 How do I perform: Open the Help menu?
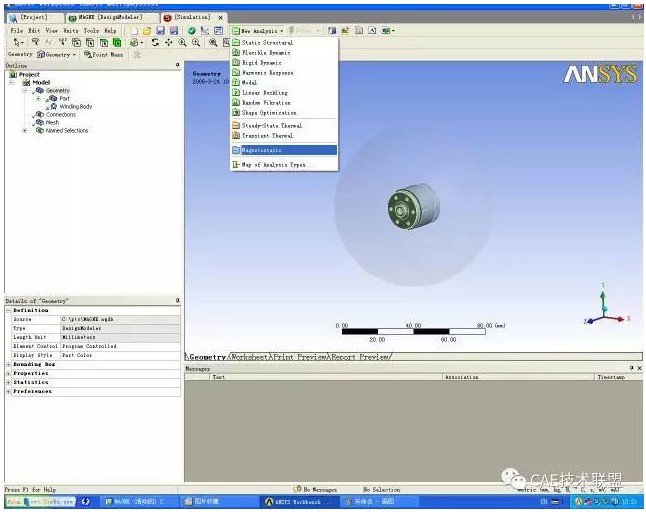[x=110, y=31]
